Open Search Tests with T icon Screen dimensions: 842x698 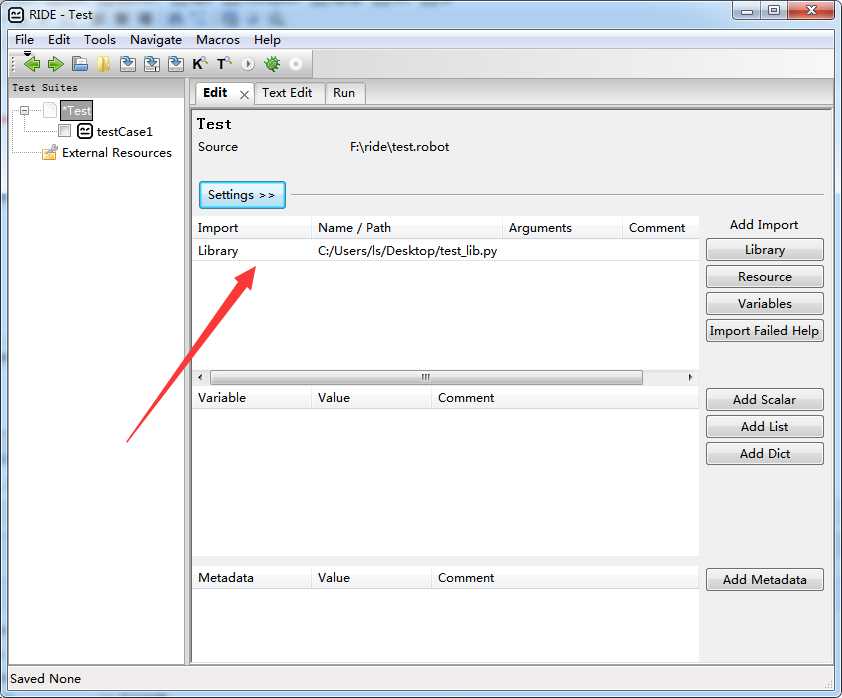coord(223,64)
